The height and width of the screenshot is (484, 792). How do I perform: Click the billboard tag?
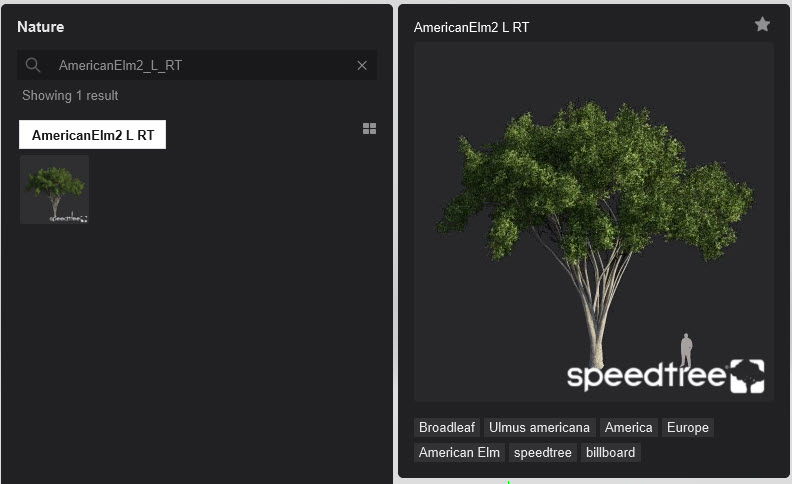(610, 452)
